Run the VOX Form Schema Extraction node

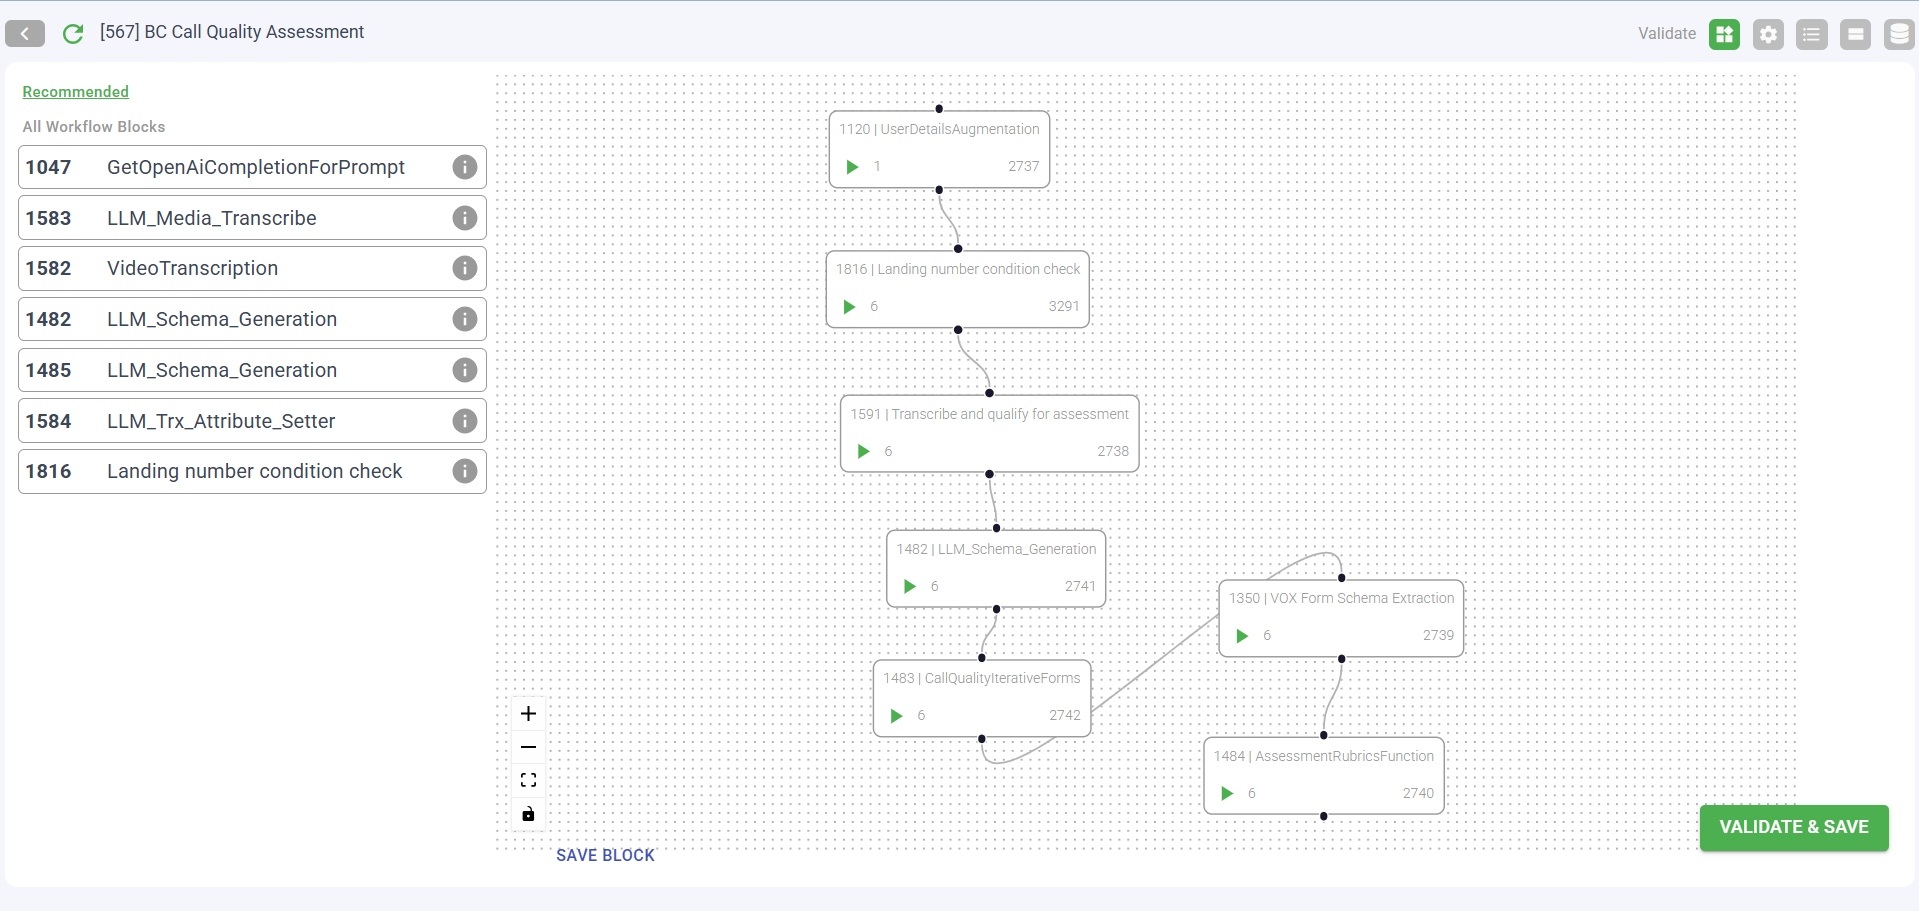pos(1242,636)
